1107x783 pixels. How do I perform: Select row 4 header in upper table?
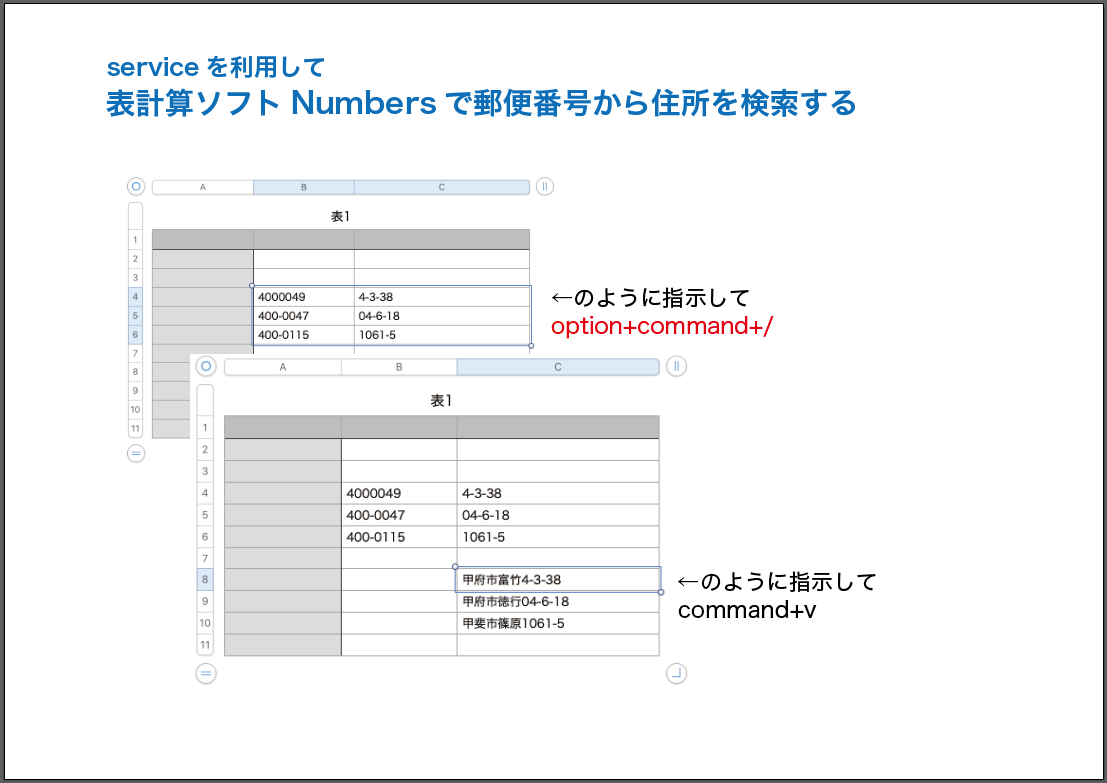pos(135,297)
